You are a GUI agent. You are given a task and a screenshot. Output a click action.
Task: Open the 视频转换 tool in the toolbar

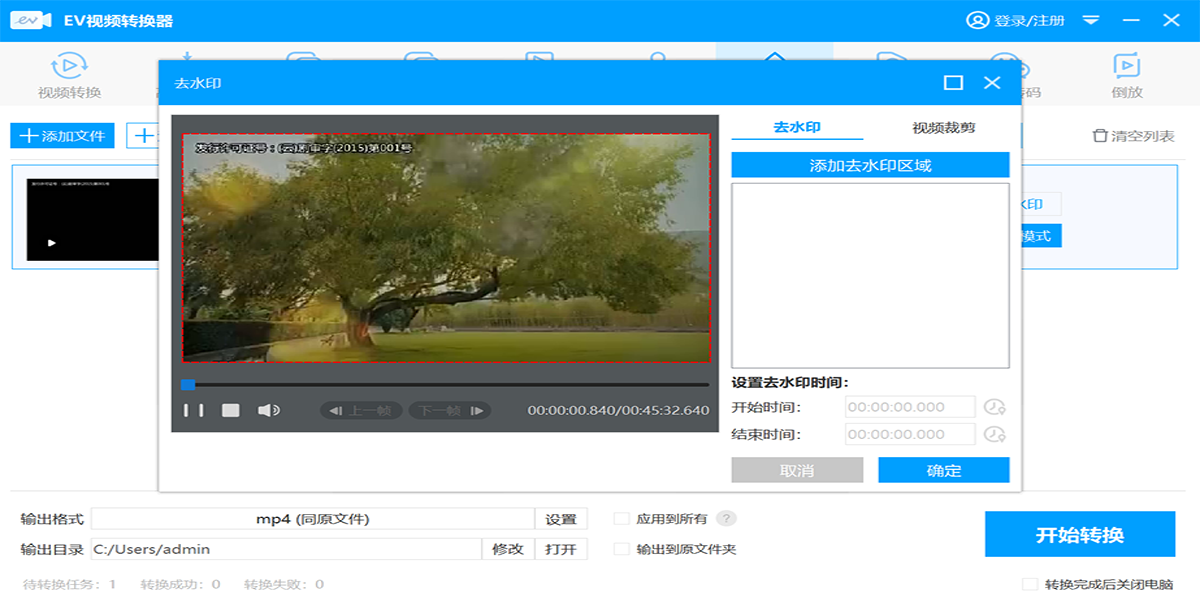(69, 75)
